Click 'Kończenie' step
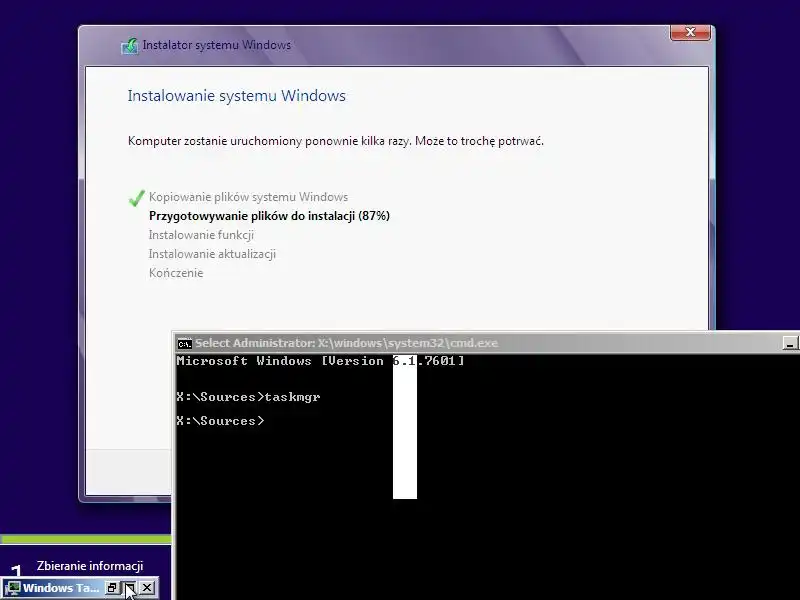The image size is (800, 600). (x=176, y=272)
